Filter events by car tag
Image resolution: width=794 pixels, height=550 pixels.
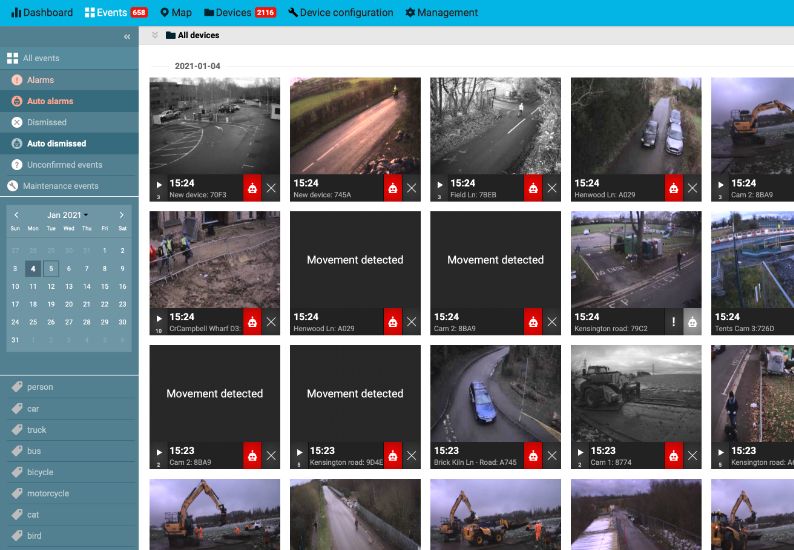tap(69, 408)
